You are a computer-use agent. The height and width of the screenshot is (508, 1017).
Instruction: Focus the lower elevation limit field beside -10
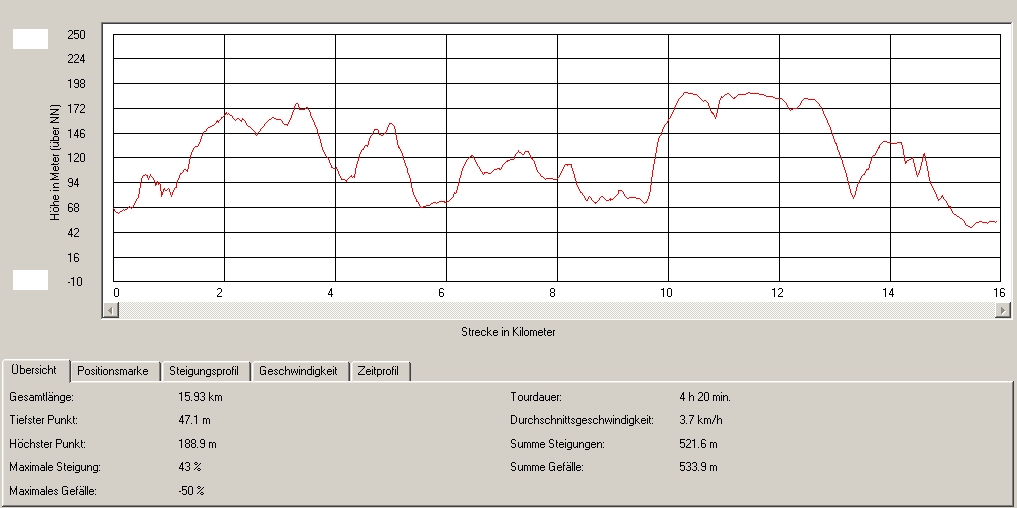click(30, 280)
